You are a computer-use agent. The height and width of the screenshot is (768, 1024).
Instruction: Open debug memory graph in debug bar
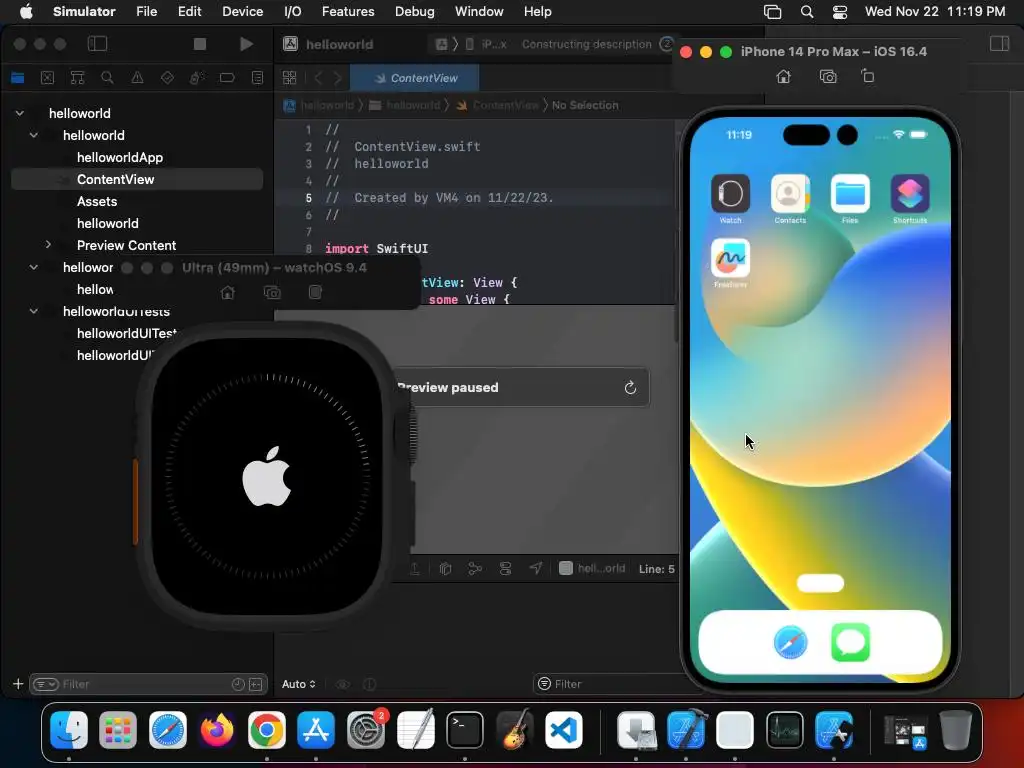475,568
